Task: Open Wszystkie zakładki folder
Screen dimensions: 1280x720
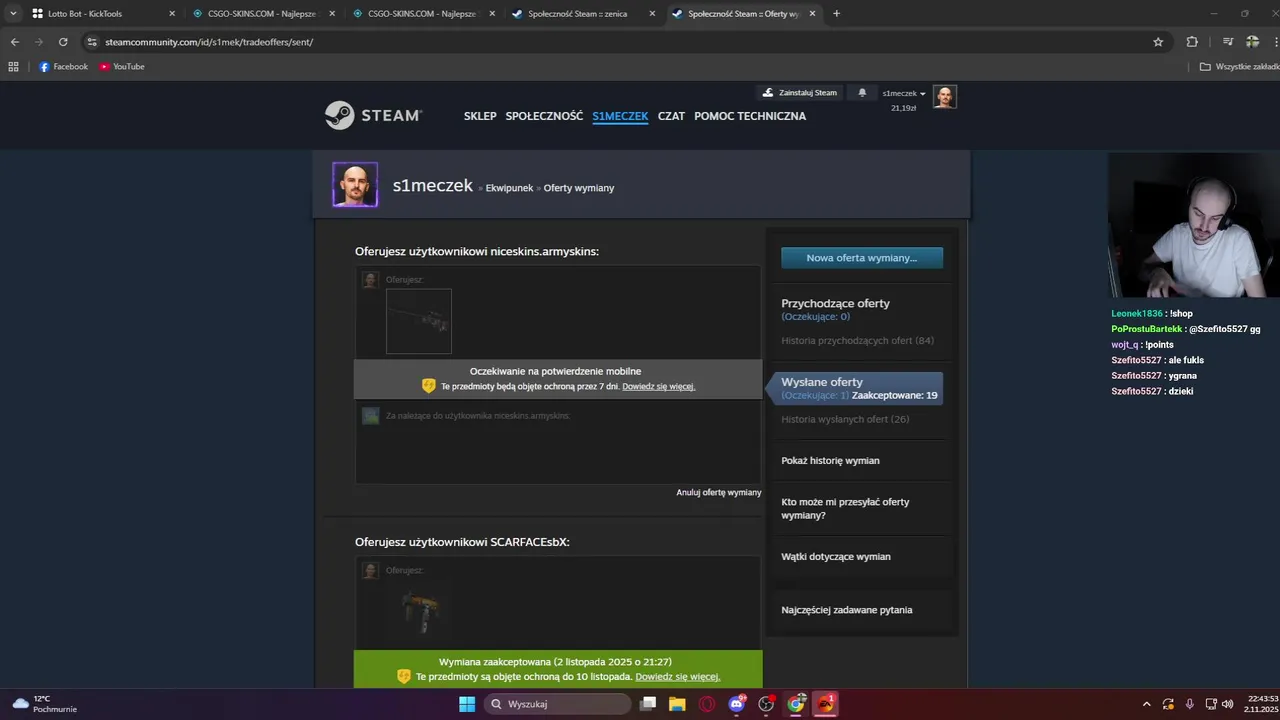Action: click(1239, 67)
